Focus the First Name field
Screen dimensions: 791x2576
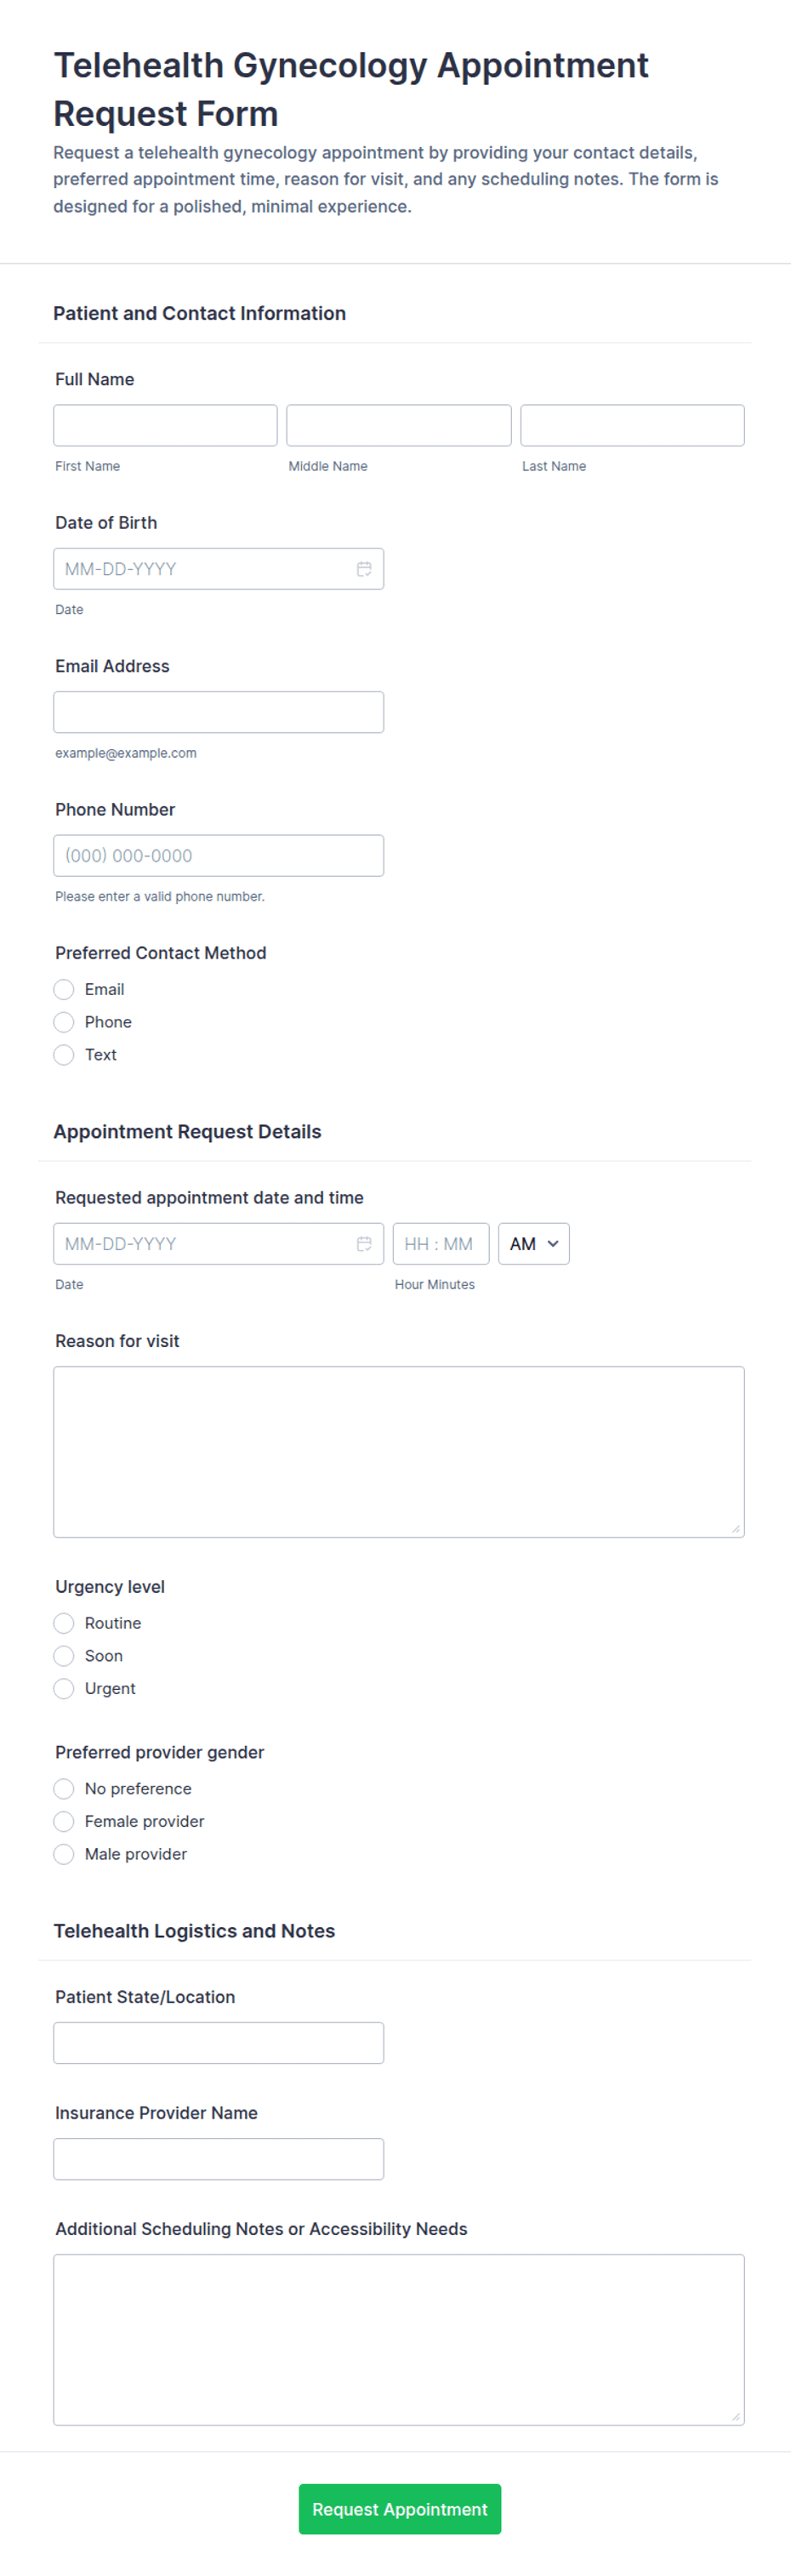165,425
